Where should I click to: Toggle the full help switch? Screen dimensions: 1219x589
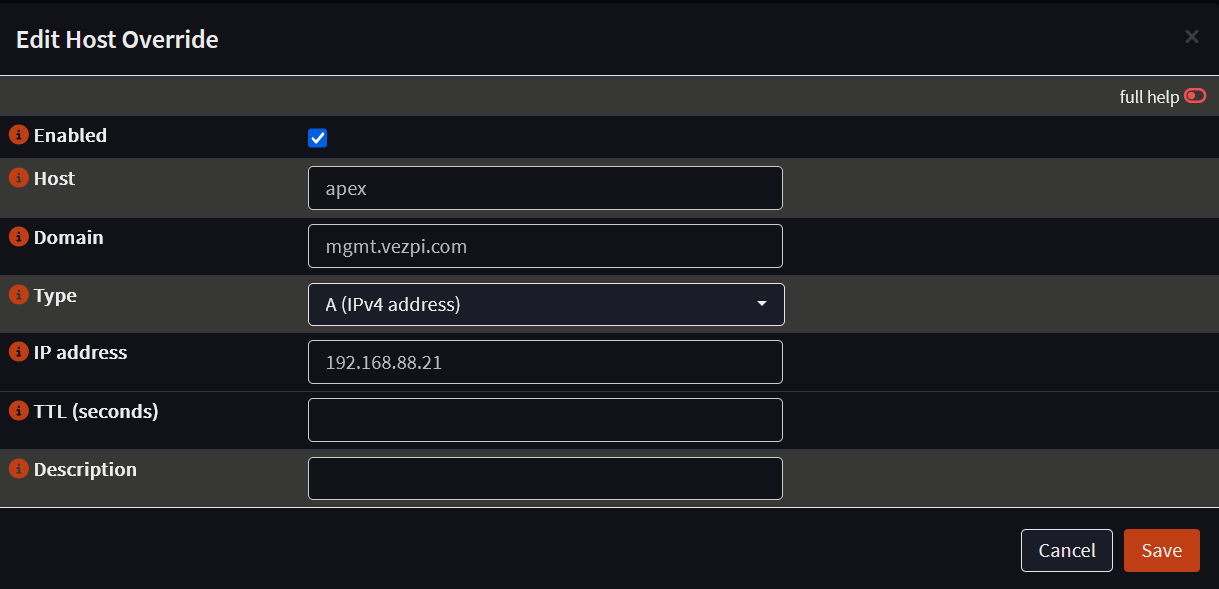1195,96
